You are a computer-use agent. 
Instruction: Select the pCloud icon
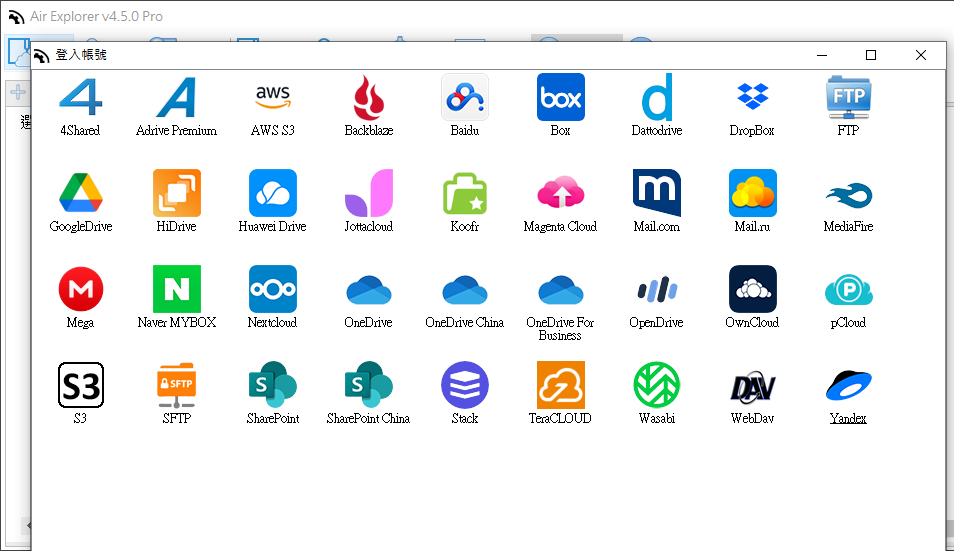pos(848,290)
